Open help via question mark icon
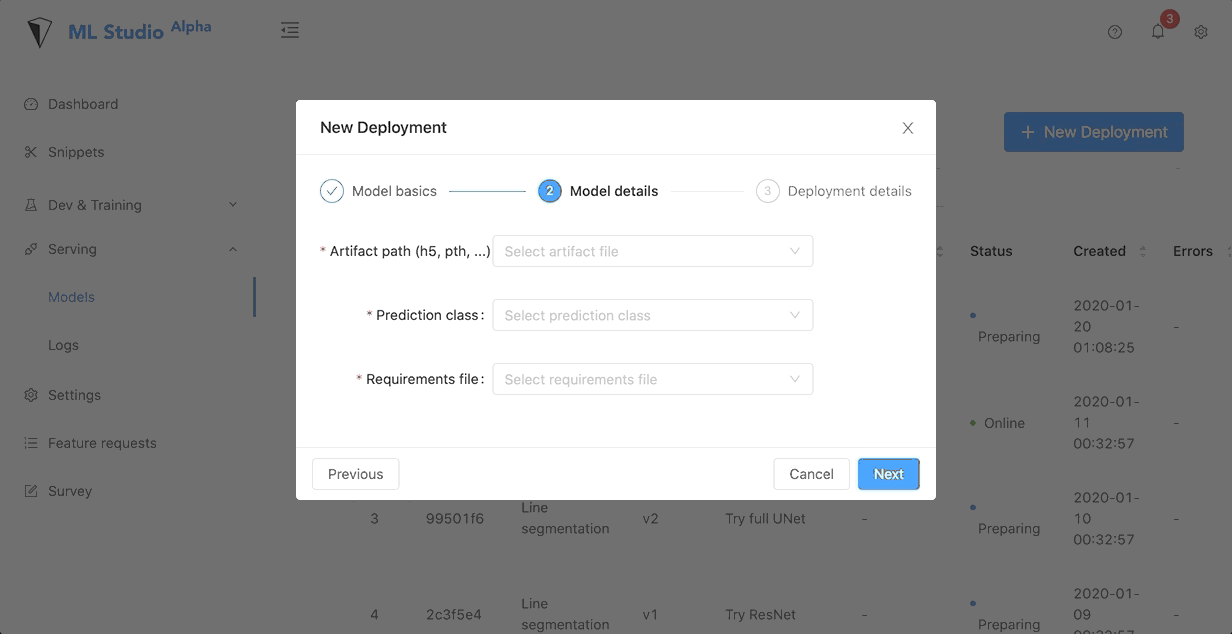The height and width of the screenshot is (634, 1232). [1115, 32]
